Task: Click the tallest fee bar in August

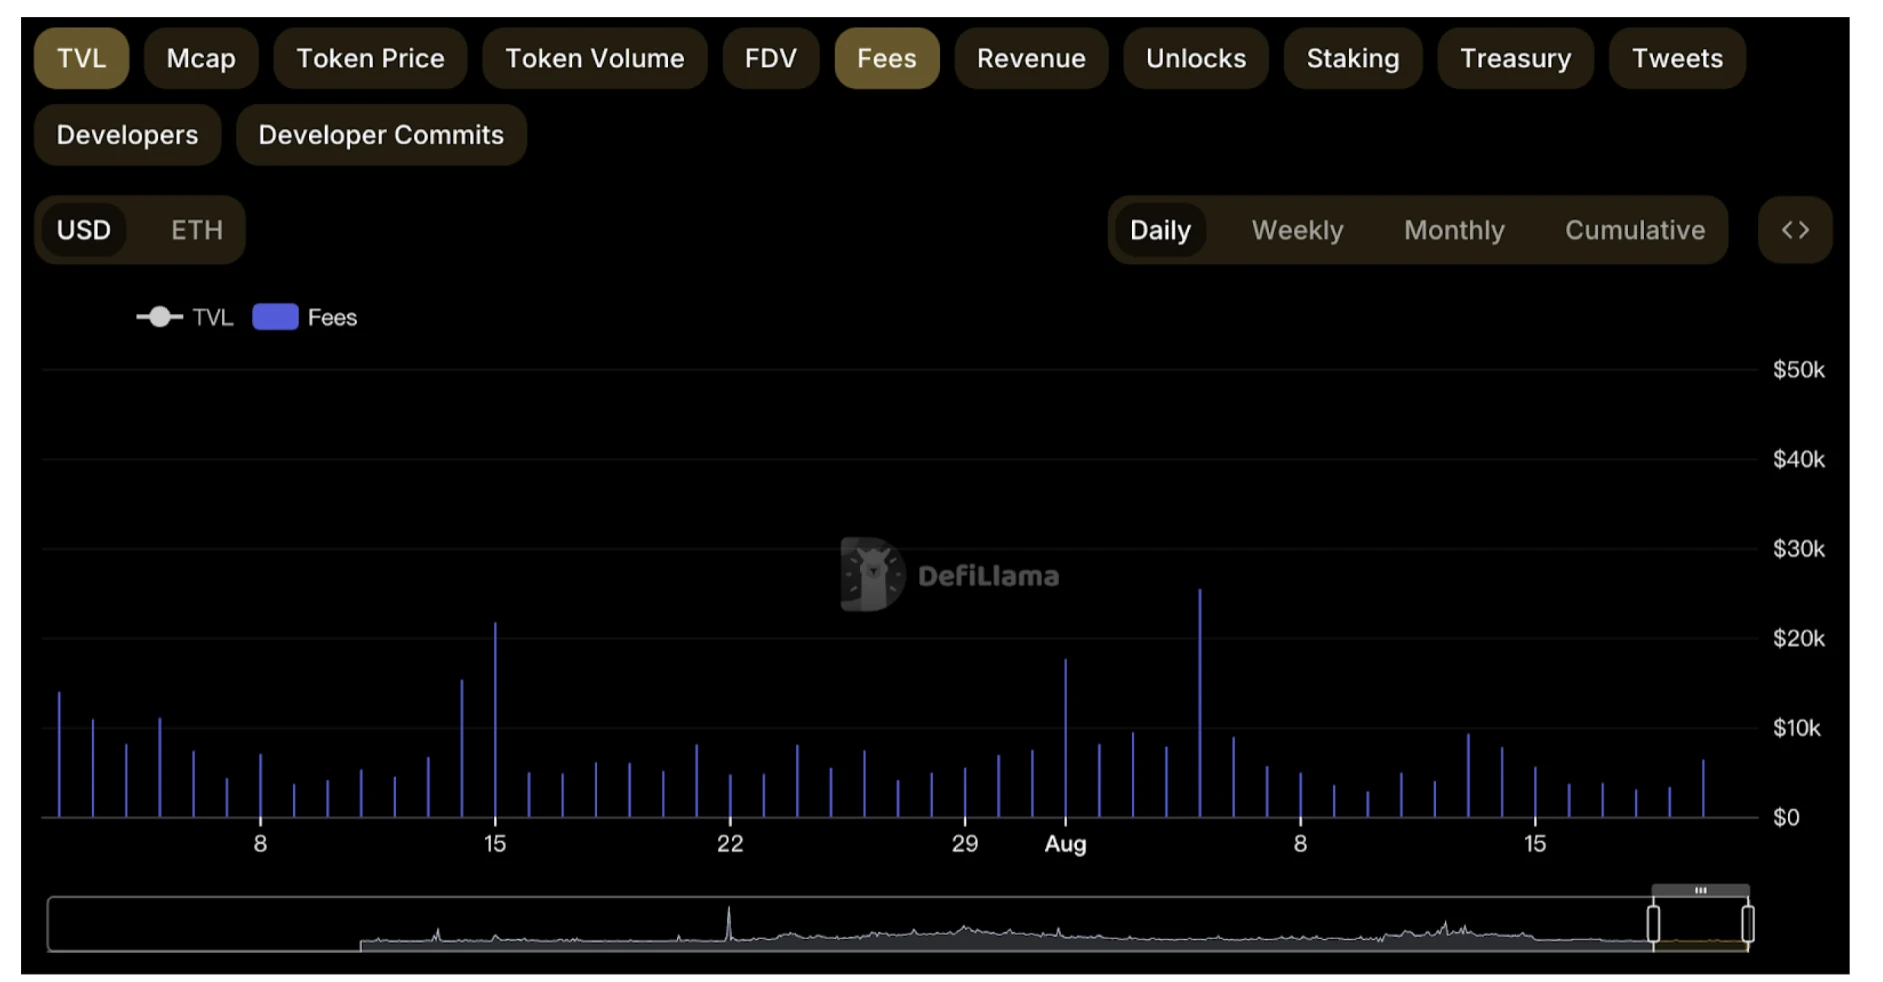Action: pyautogui.click(x=1200, y=700)
